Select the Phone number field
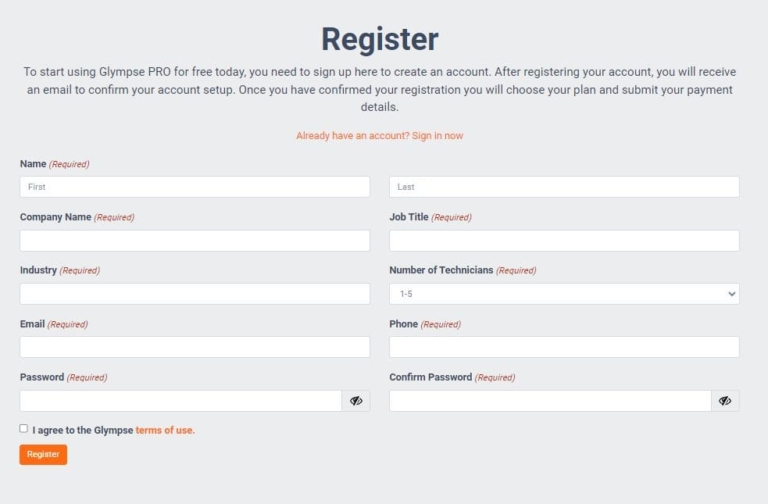Viewport: 768px width, 504px height. click(x=564, y=347)
